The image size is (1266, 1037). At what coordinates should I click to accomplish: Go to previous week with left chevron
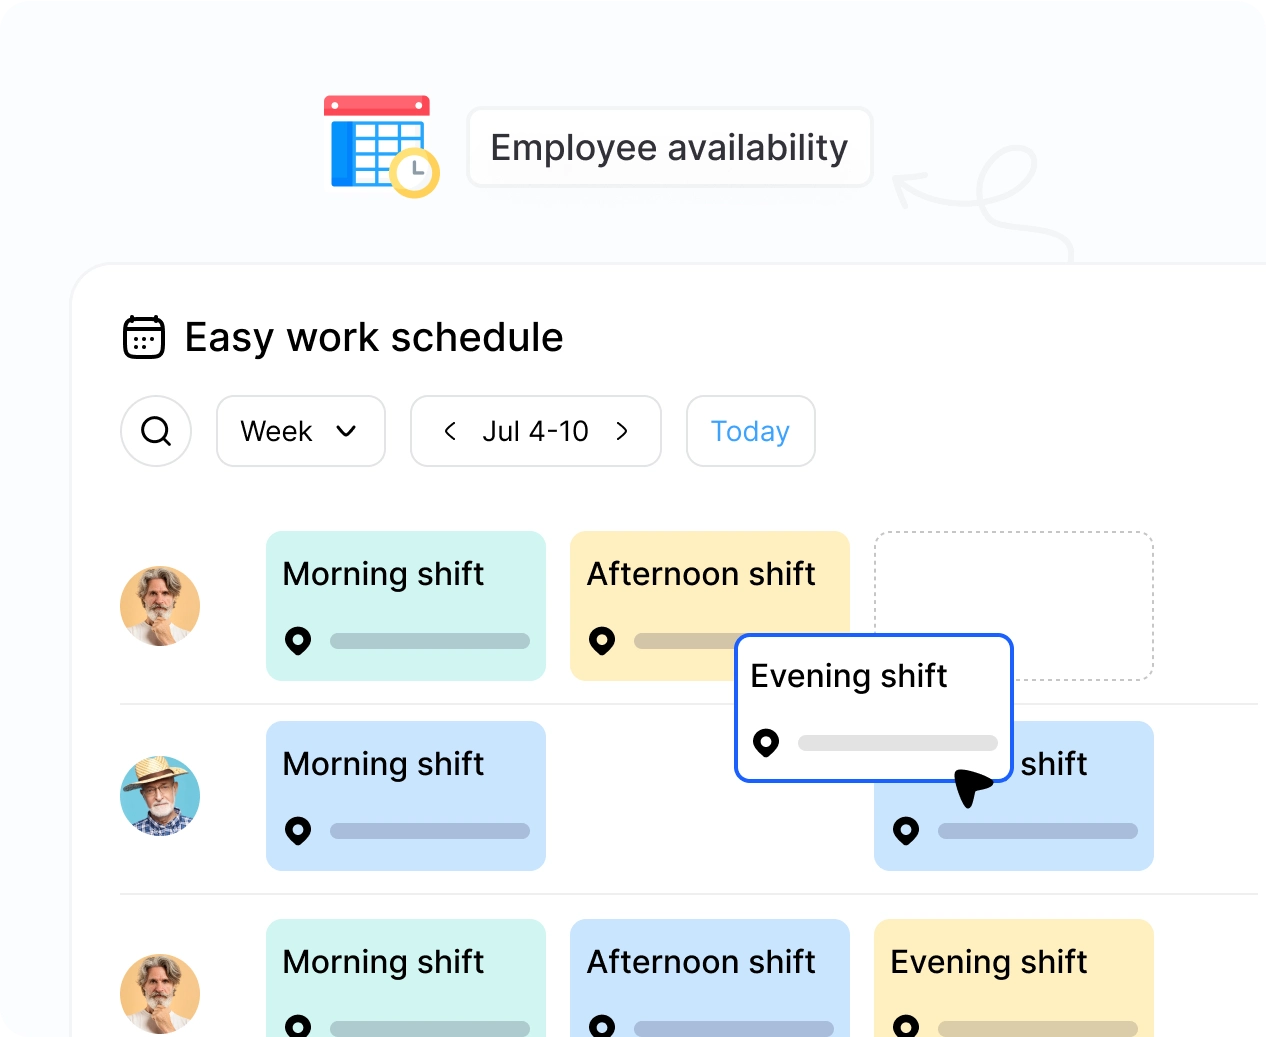tap(450, 431)
